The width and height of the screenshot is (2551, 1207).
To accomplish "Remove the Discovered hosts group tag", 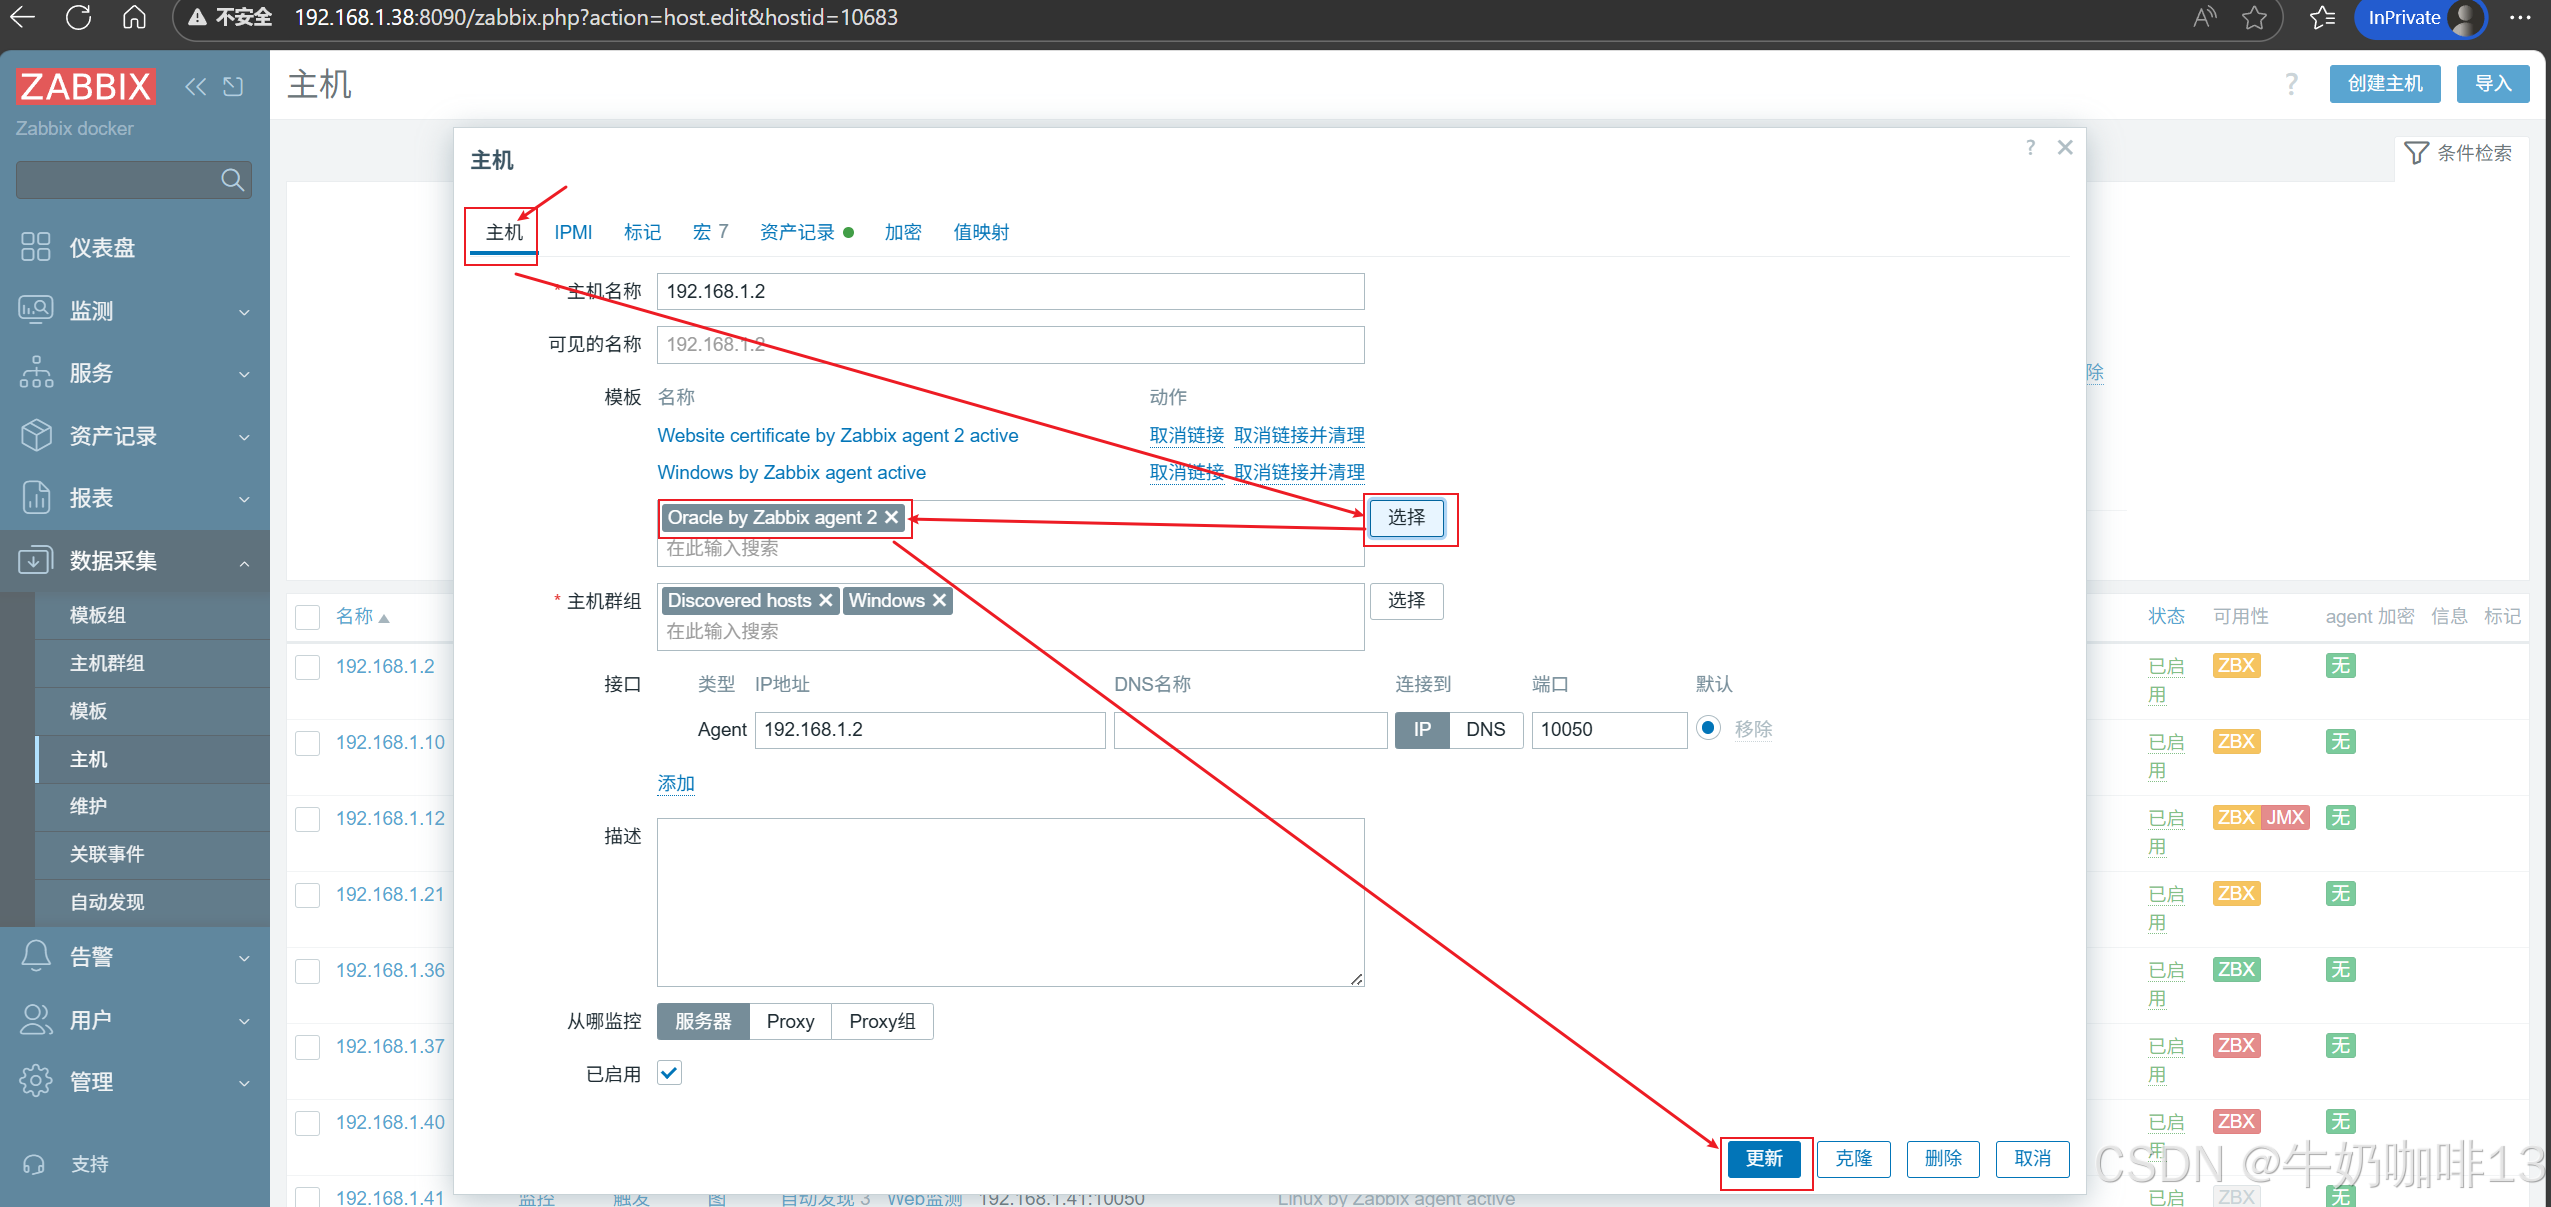I will pos(825,600).
